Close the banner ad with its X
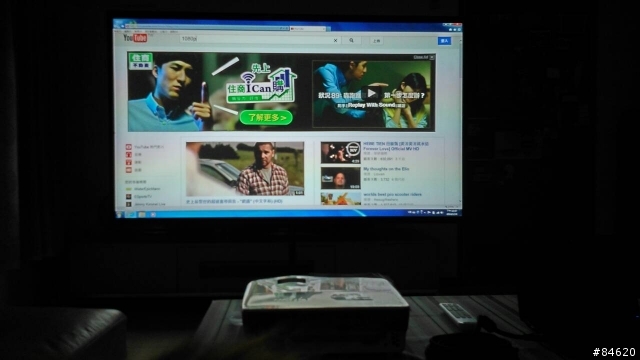This screenshot has height=360, width=640. pyautogui.click(x=432, y=57)
